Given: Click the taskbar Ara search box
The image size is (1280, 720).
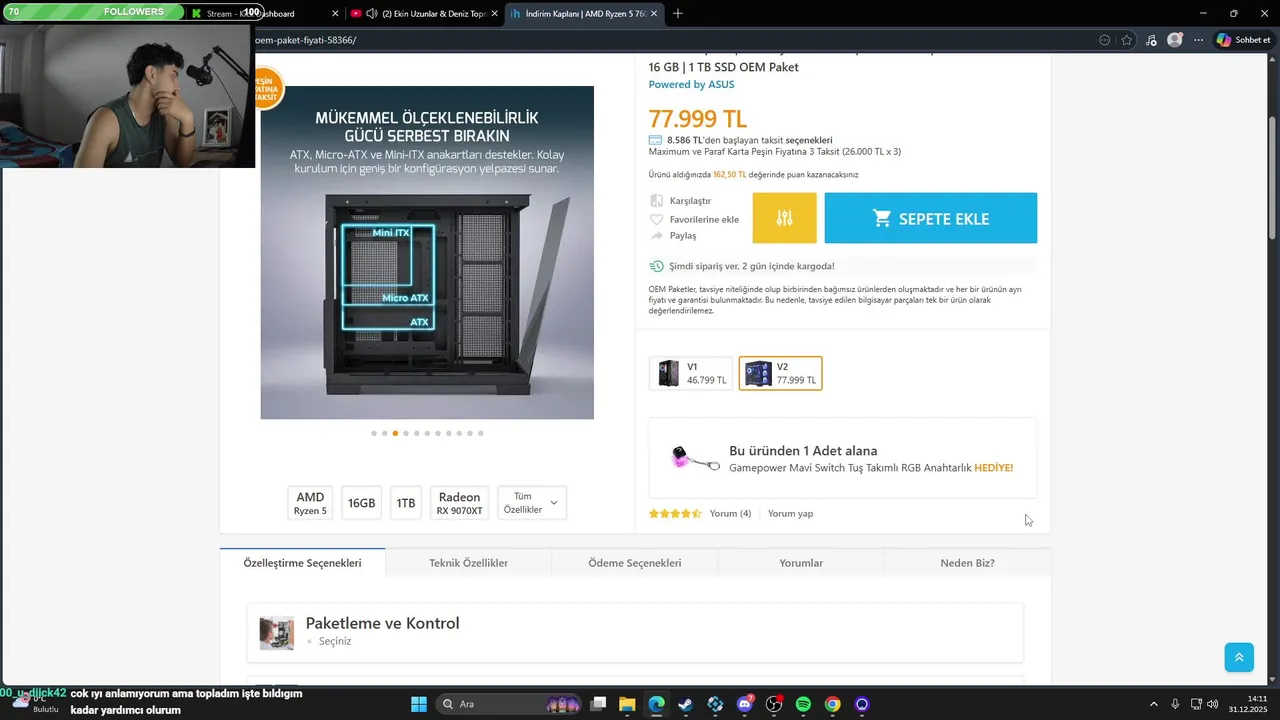Looking at the screenshot, I should [x=510, y=704].
